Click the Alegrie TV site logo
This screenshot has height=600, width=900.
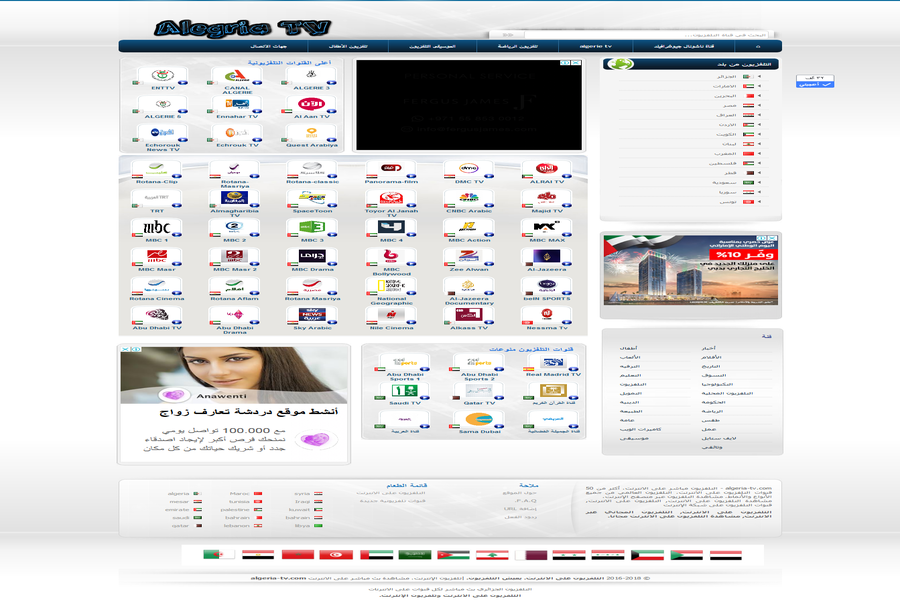pos(243,28)
